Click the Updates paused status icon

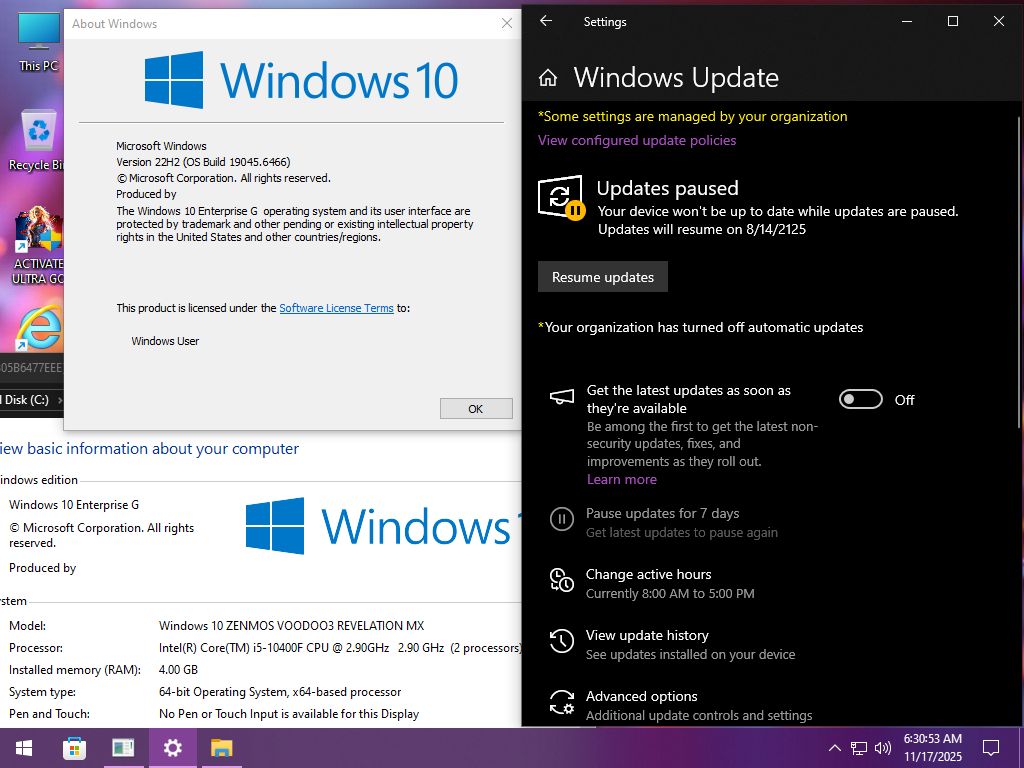561,197
